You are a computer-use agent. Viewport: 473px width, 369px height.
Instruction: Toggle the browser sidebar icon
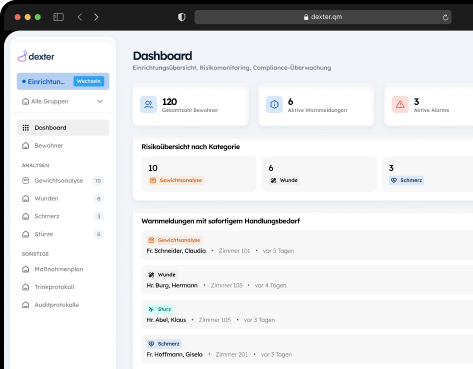pos(59,17)
